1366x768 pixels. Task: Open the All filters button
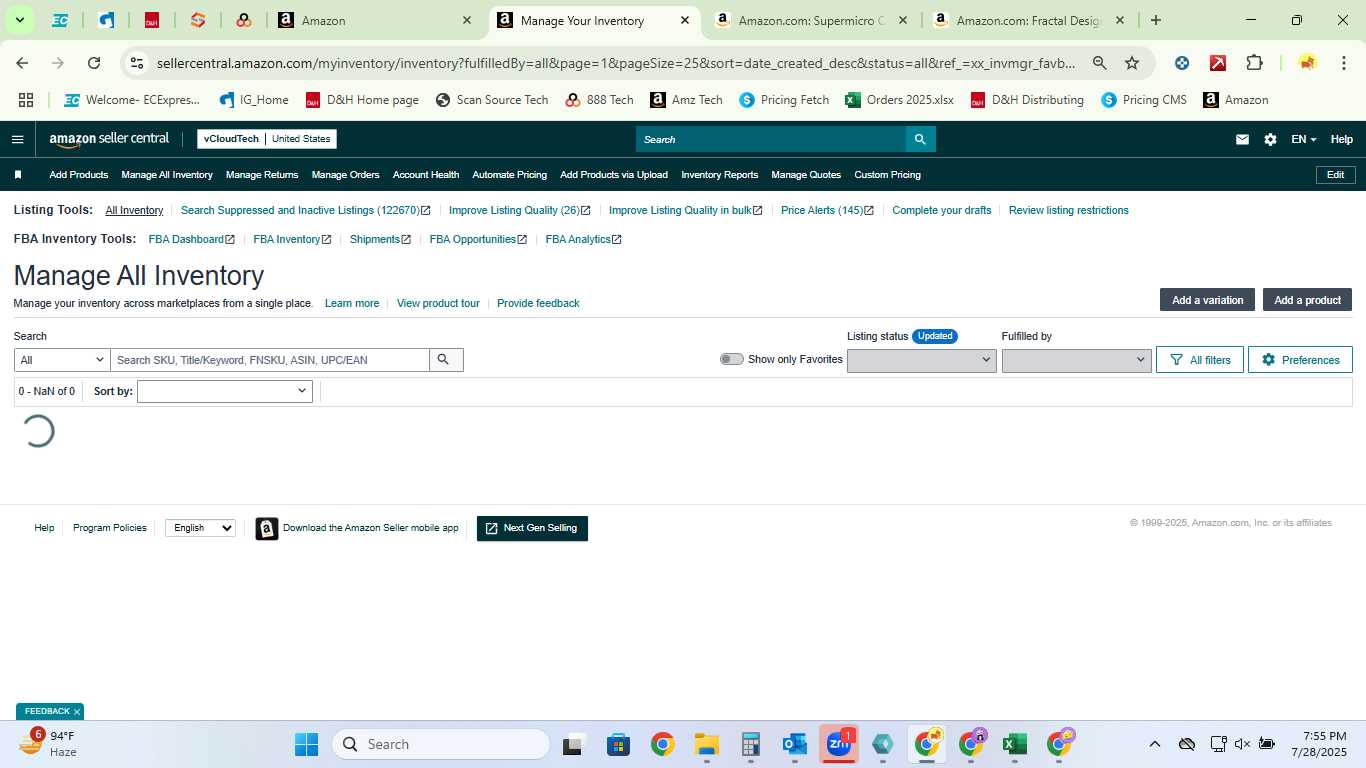pos(1200,360)
